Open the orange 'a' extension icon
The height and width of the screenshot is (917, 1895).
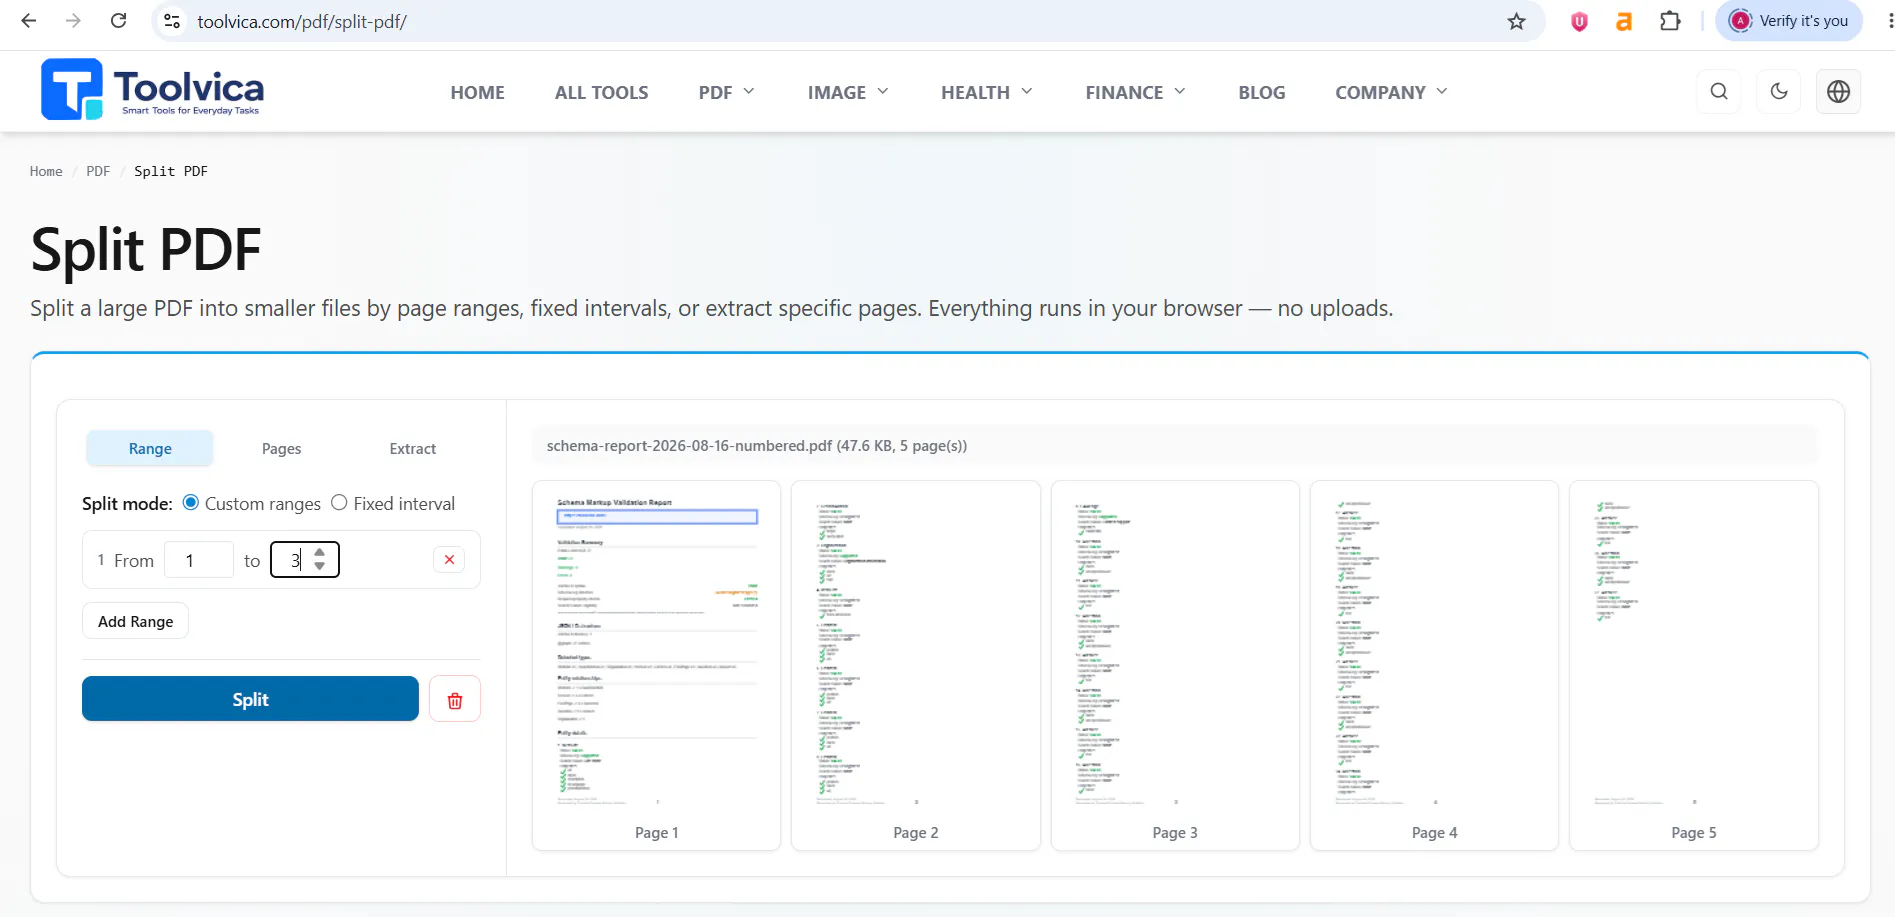1624,21
